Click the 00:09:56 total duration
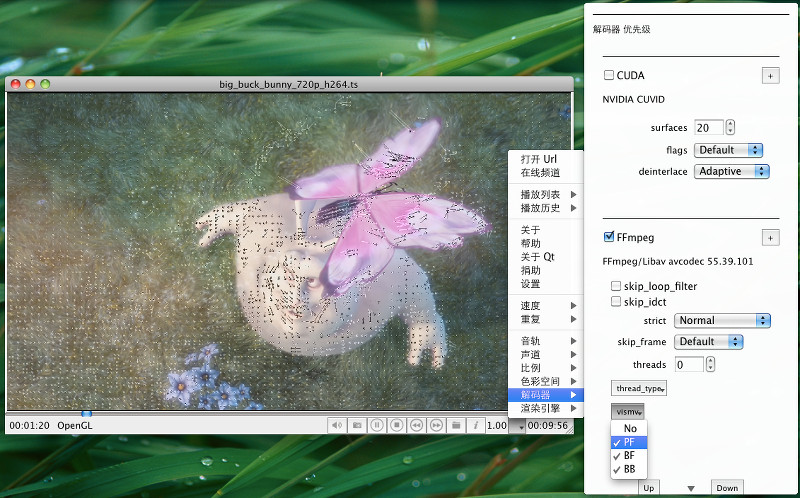This screenshot has height=498, width=800. pos(547,426)
